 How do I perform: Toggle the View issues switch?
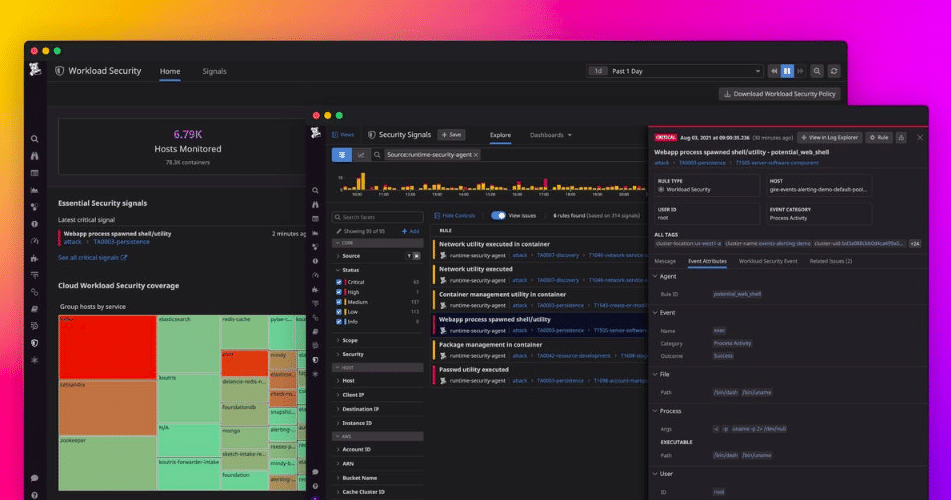pyautogui.click(x=498, y=215)
